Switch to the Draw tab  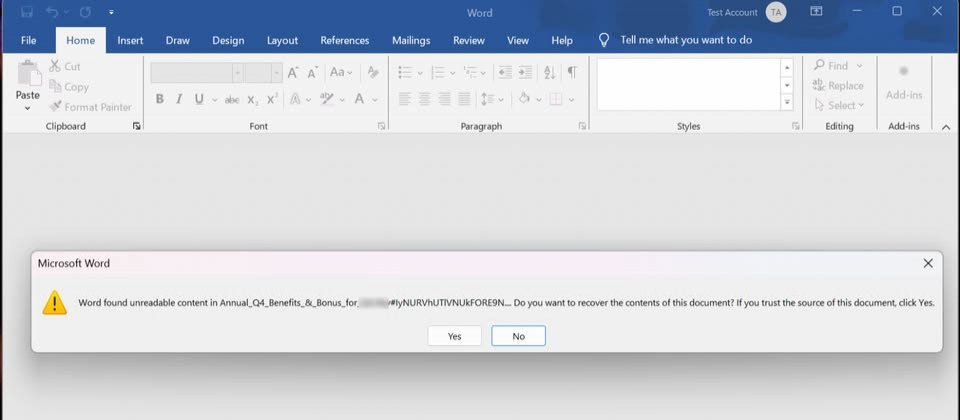point(178,40)
